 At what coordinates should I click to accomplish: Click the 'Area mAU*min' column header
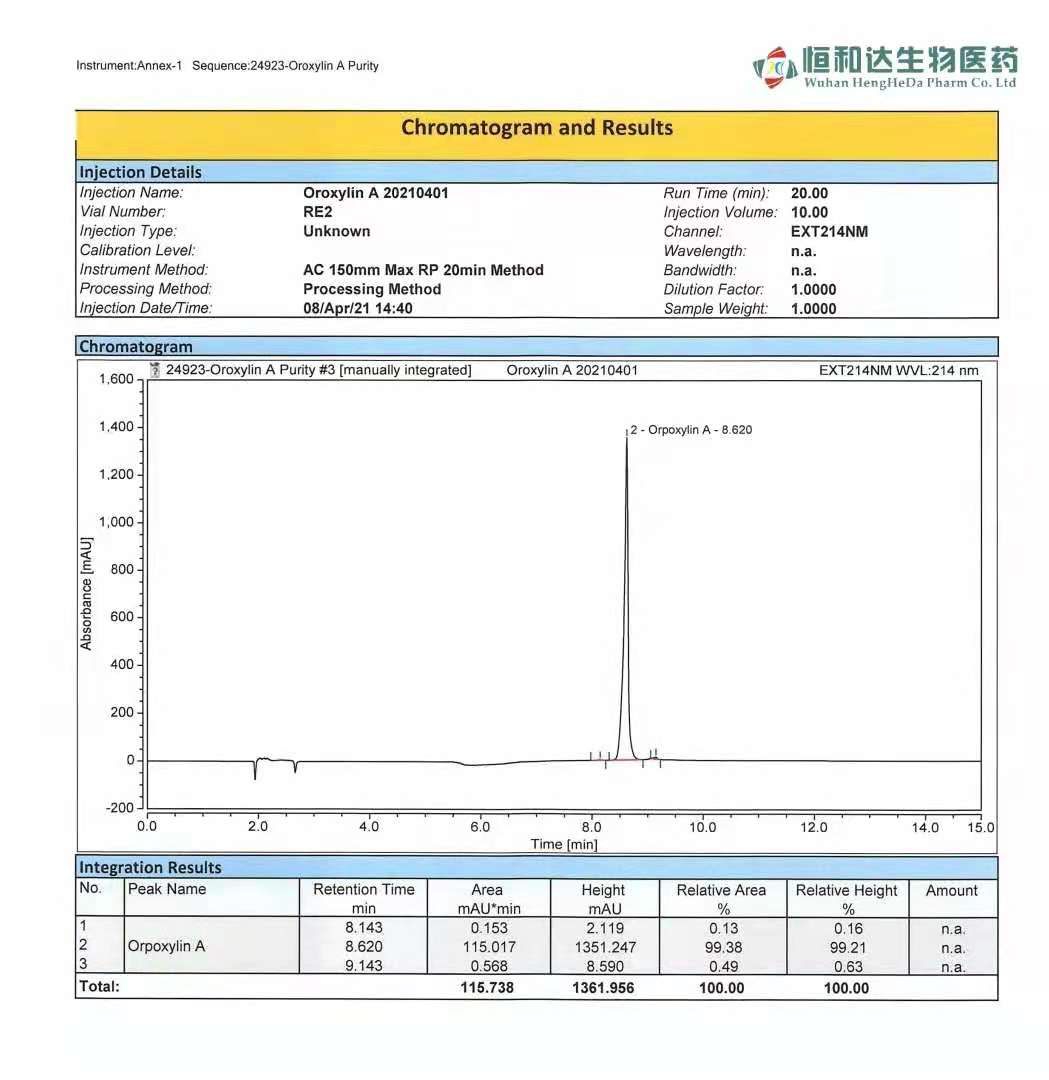tap(489, 898)
